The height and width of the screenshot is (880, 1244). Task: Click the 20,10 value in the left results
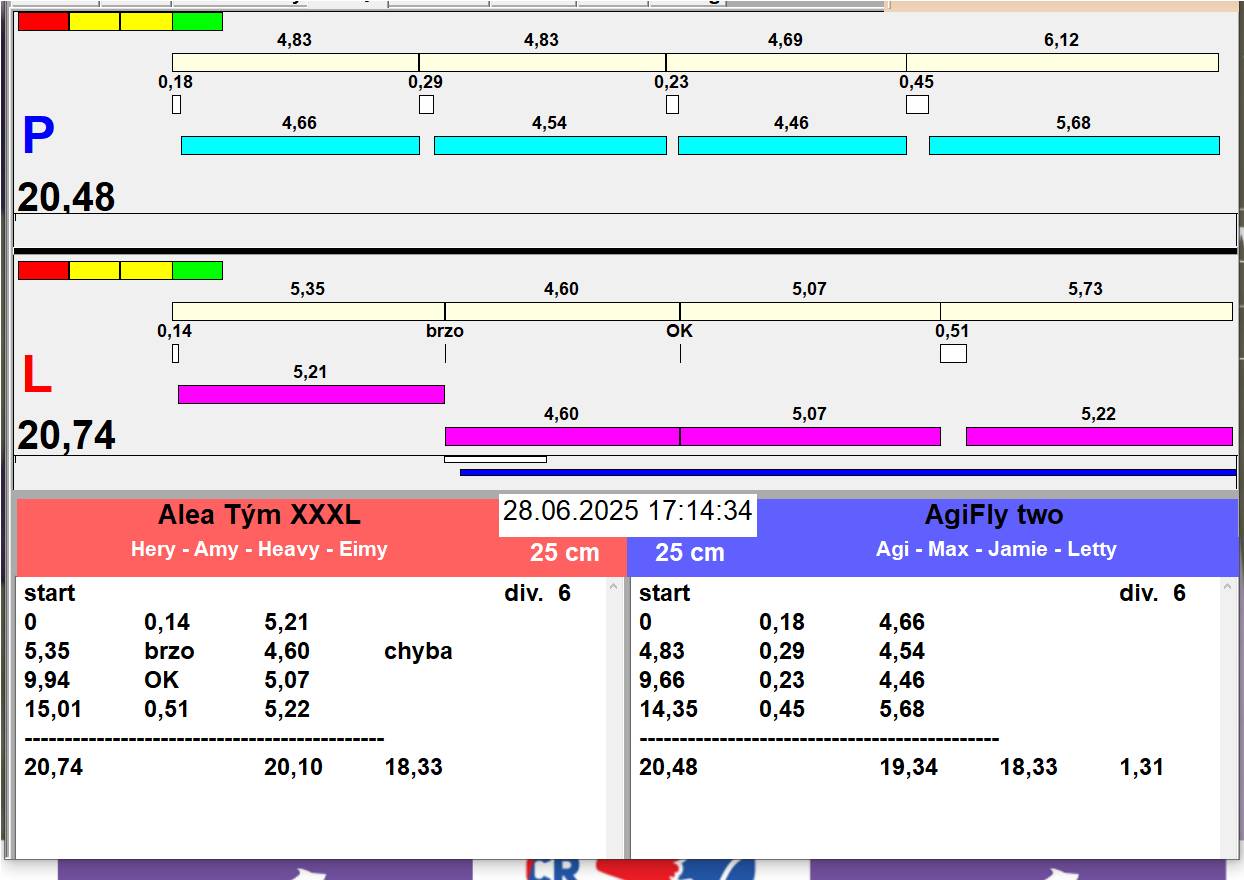(293, 767)
